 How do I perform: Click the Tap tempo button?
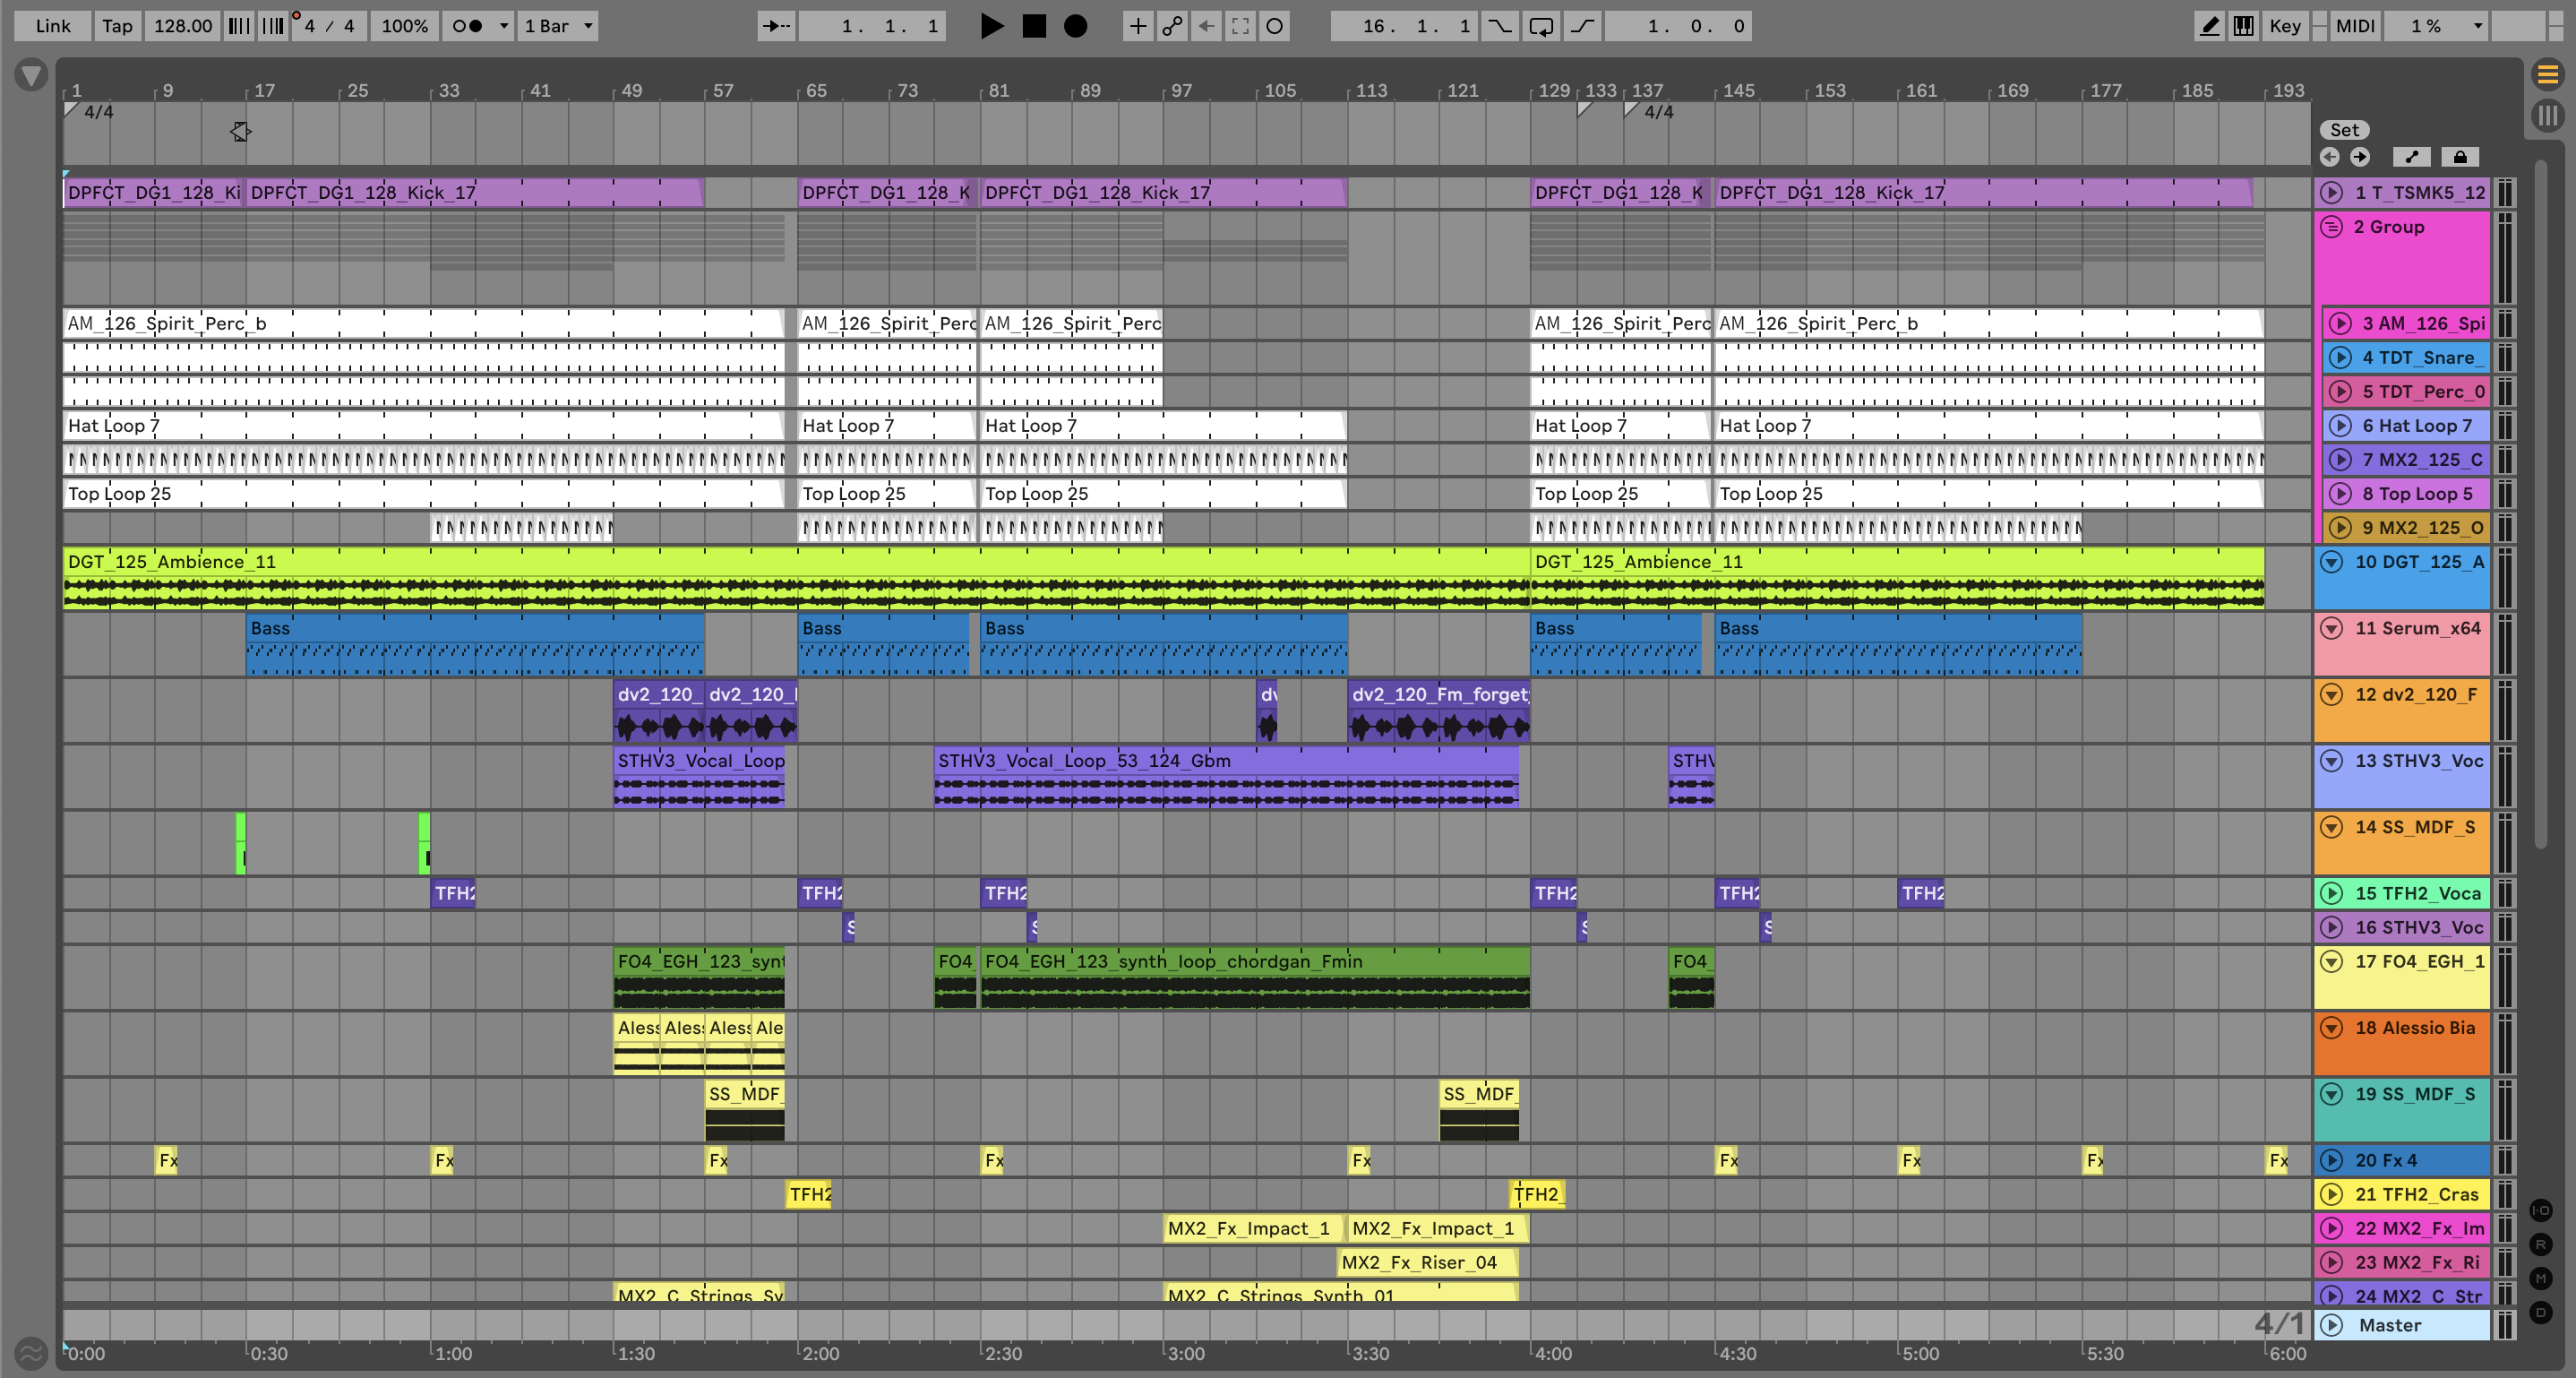pyautogui.click(x=117, y=26)
